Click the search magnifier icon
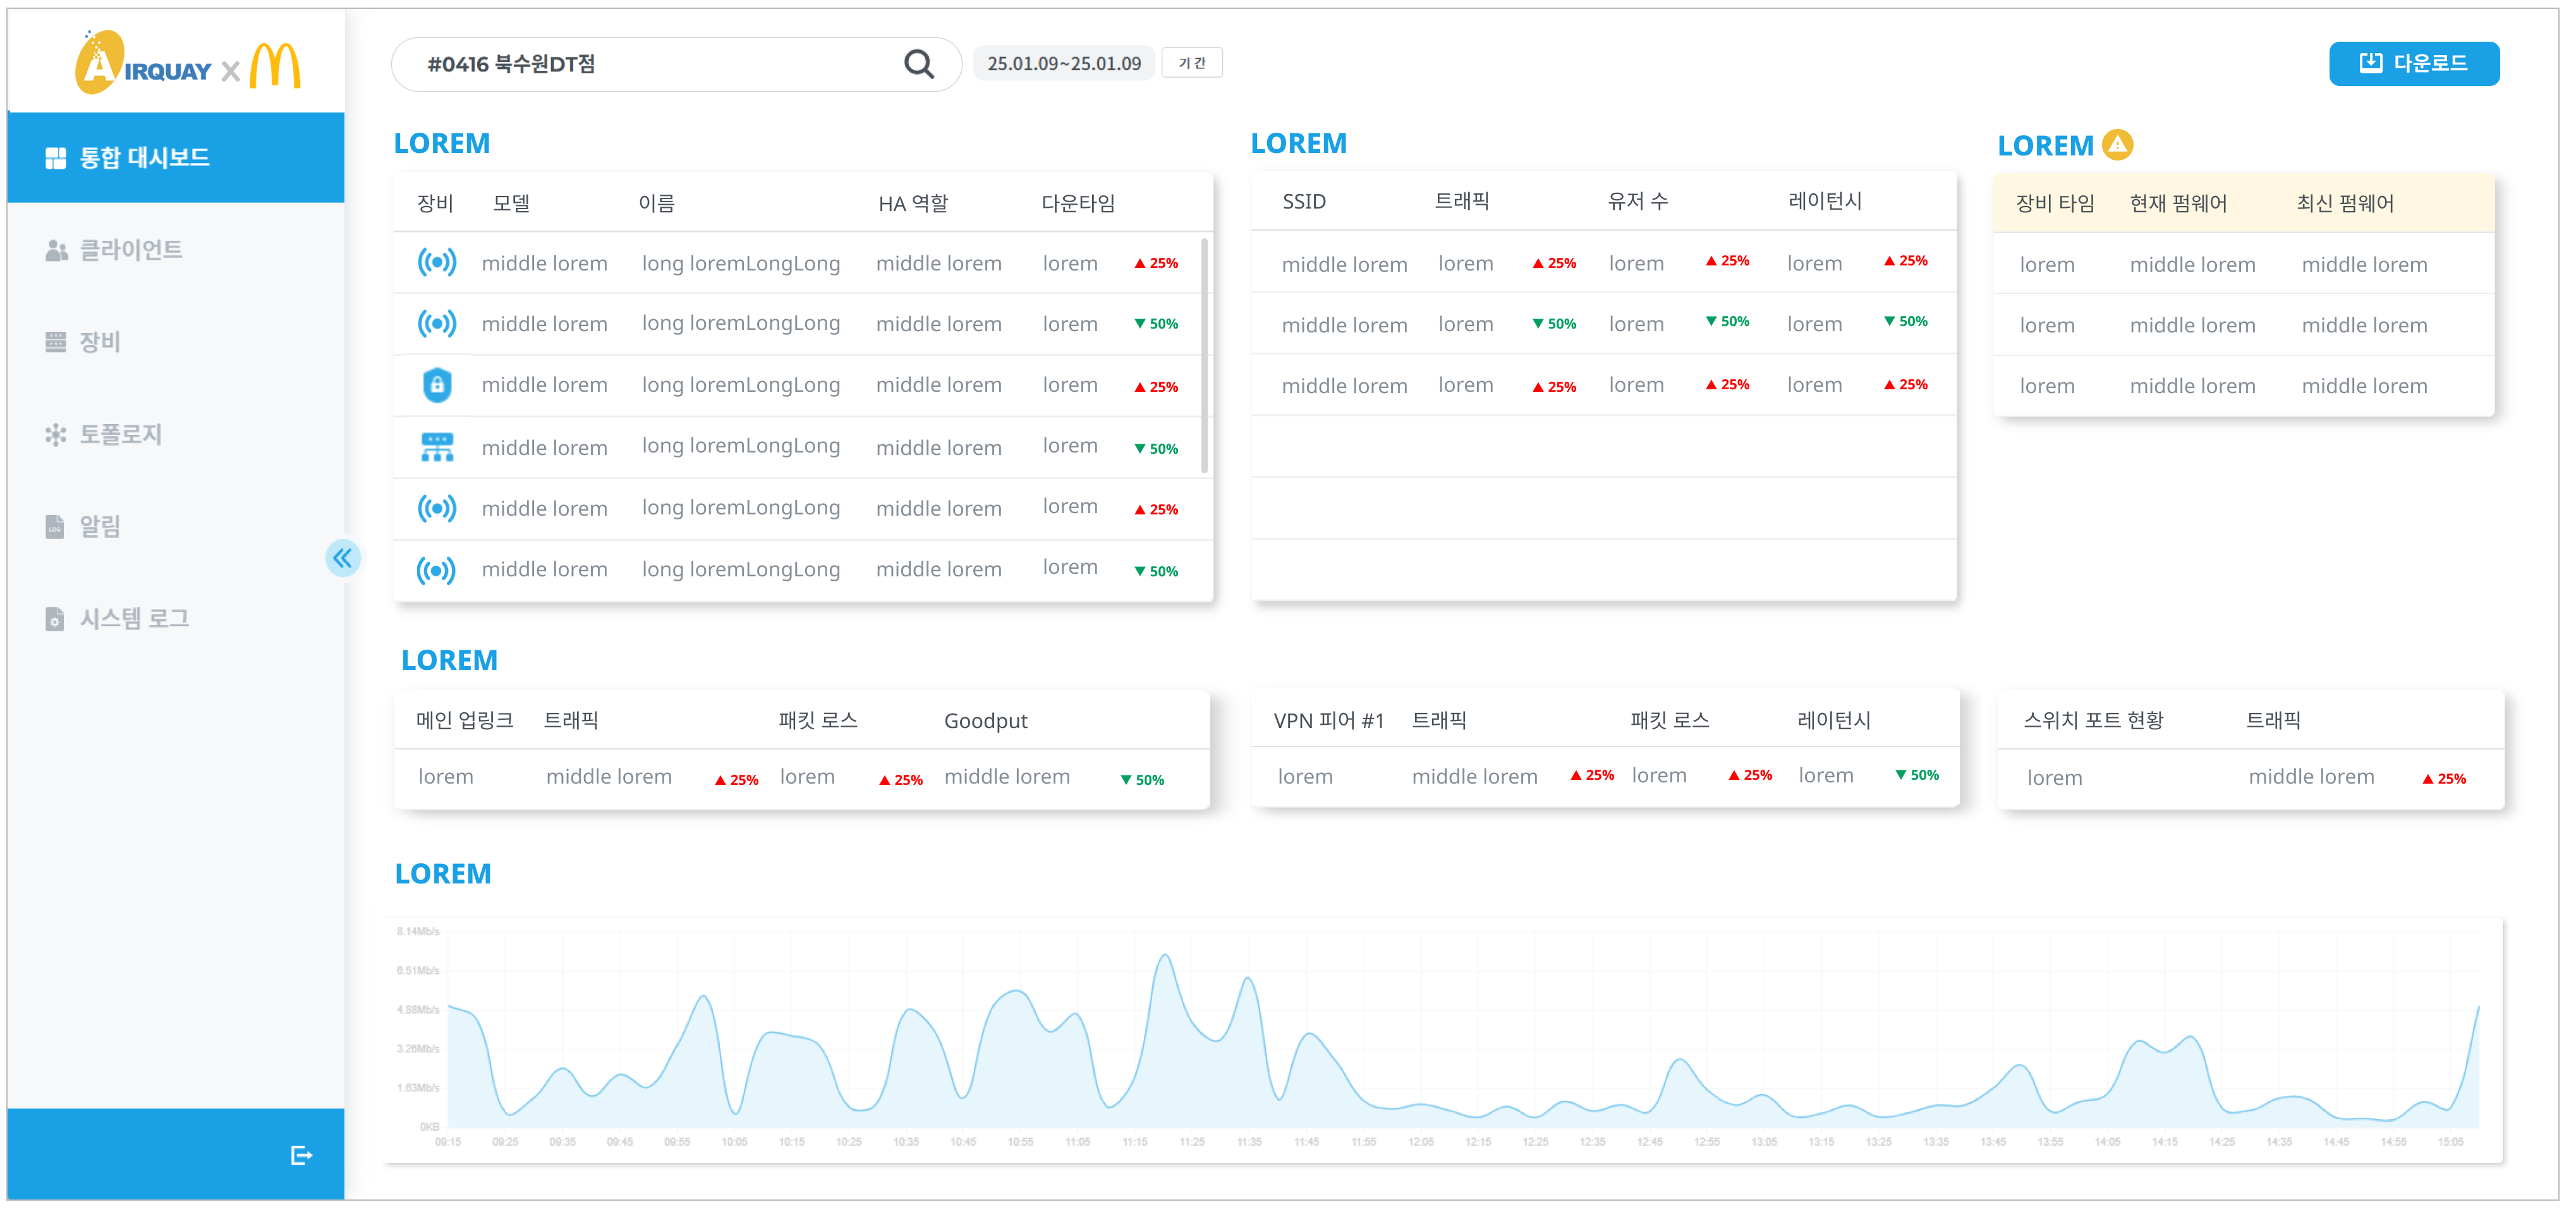This screenshot has height=1226, width=2576. click(918, 64)
